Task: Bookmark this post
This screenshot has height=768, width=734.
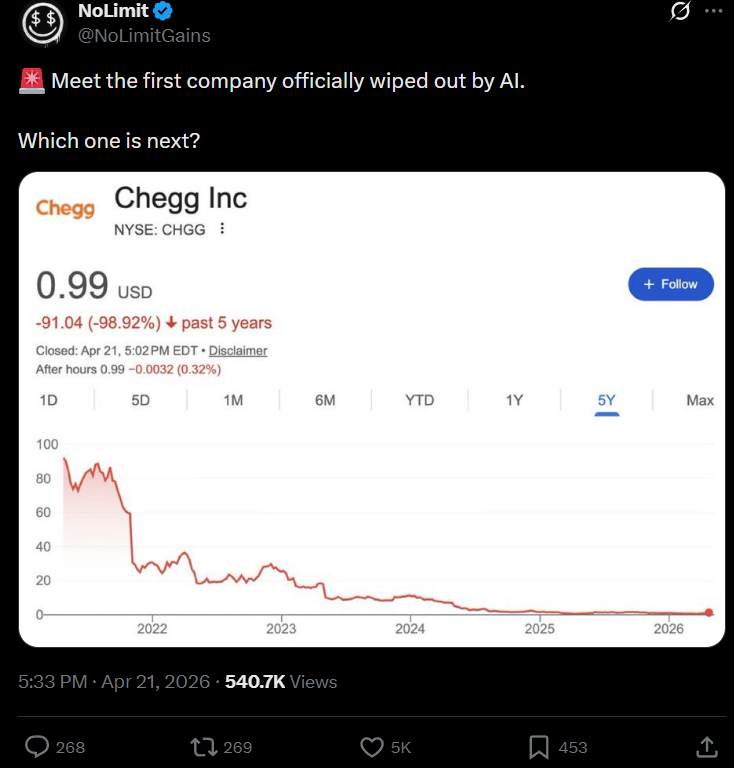Action: [539, 746]
